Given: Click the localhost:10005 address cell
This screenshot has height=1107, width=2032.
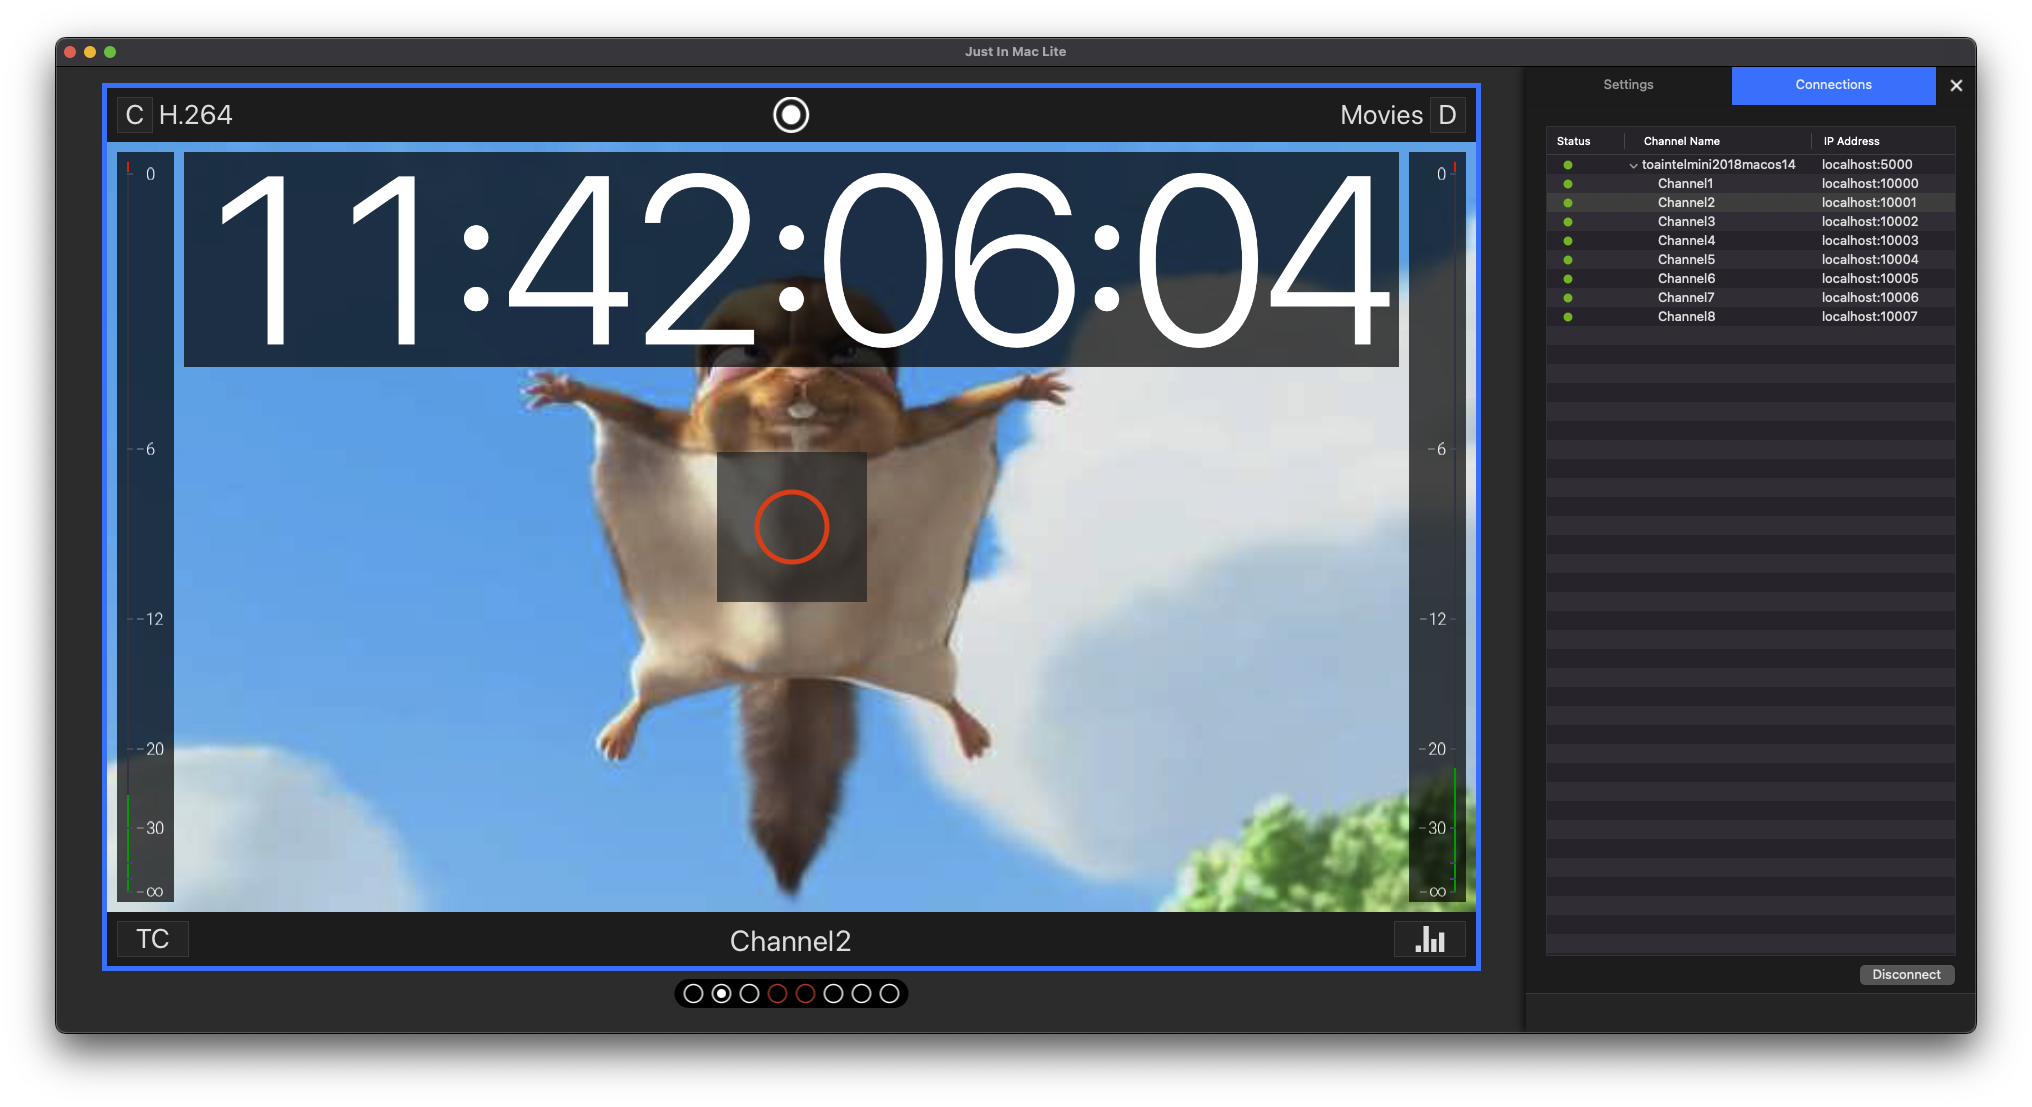Looking at the screenshot, I should coord(1870,279).
